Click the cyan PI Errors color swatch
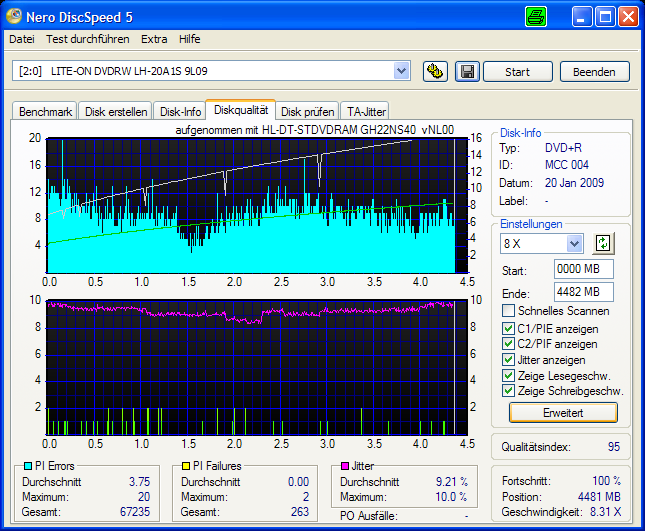The height and width of the screenshot is (531, 645). tap(28, 466)
